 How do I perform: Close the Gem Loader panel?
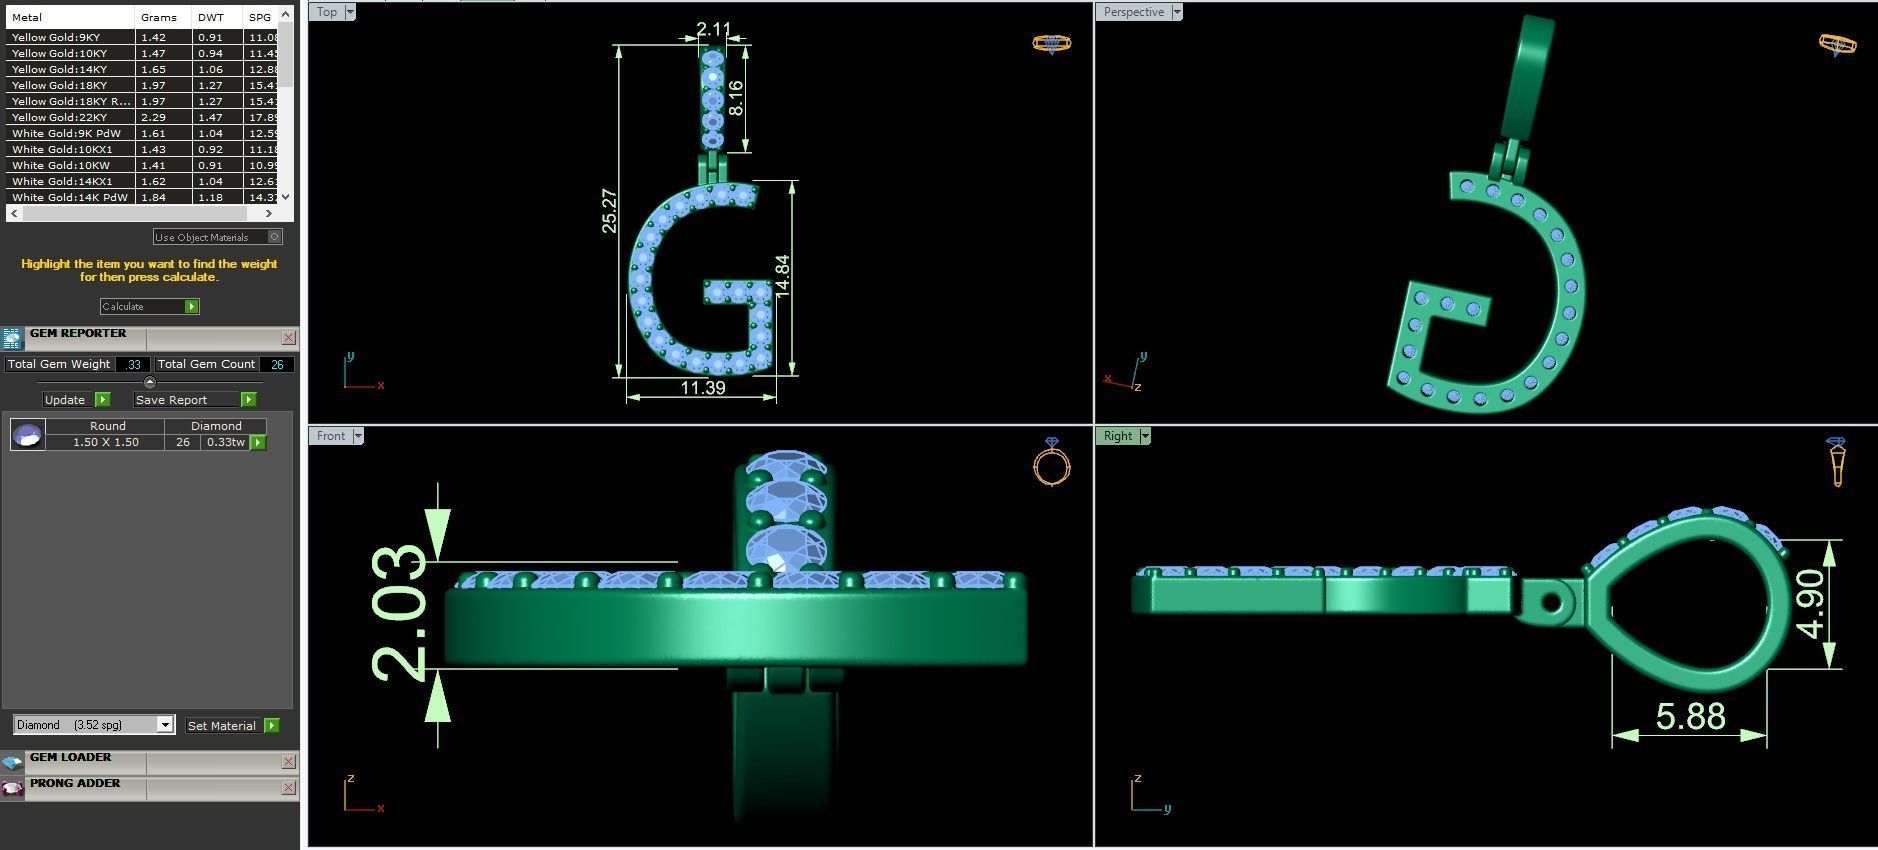pyautogui.click(x=288, y=762)
